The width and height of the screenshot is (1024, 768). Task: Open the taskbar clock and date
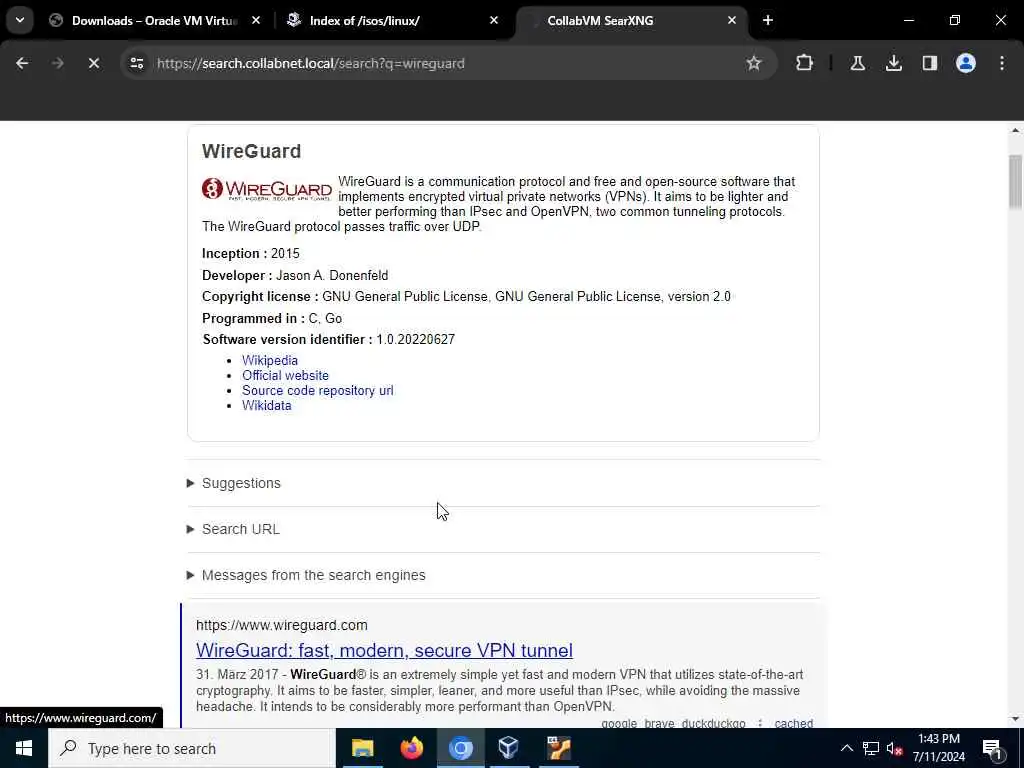[938, 748]
